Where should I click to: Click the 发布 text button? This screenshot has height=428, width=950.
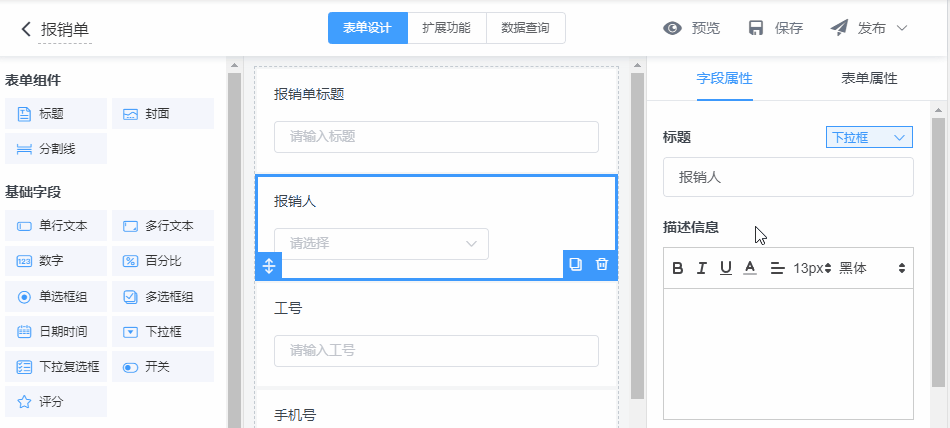pyautogui.click(x=872, y=28)
